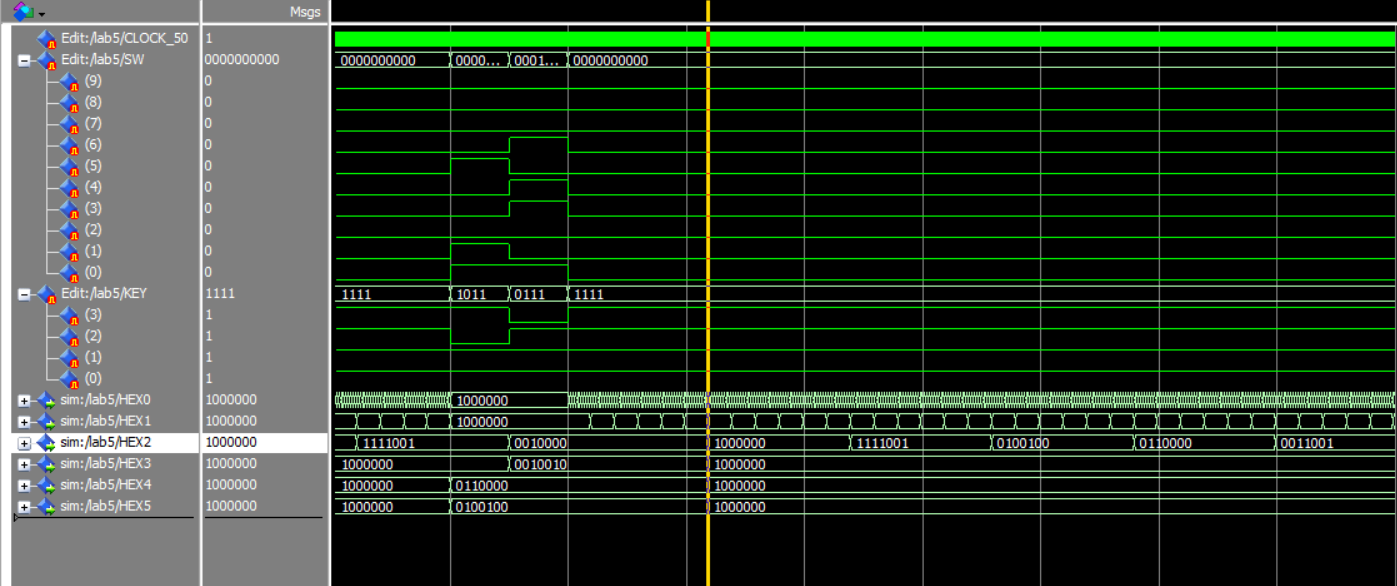The height and width of the screenshot is (586, 1397).
Task: Select the sim:/lab5/HEX1 signal name
Action: [x=106, y=421]
